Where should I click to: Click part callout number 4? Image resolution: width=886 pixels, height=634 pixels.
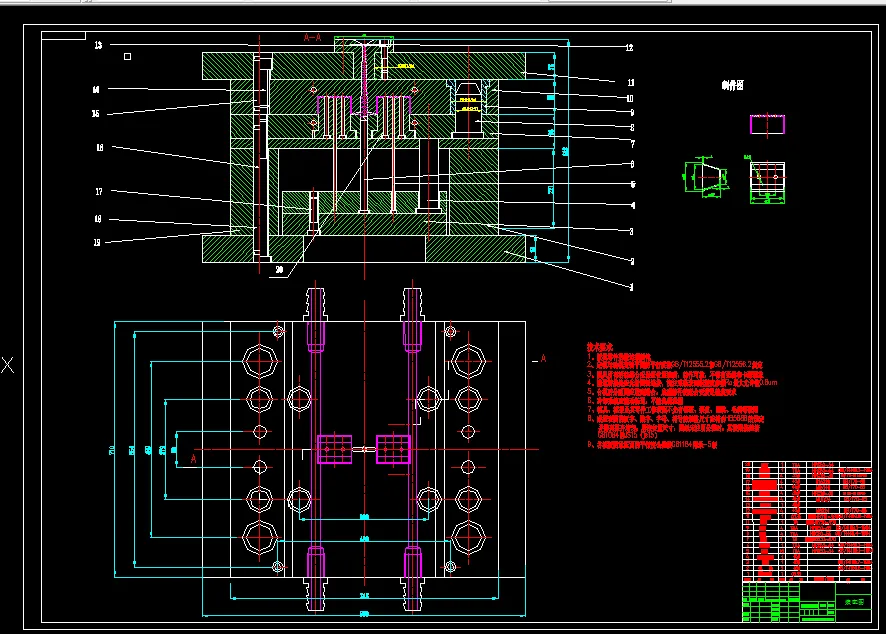coord(632,206)
